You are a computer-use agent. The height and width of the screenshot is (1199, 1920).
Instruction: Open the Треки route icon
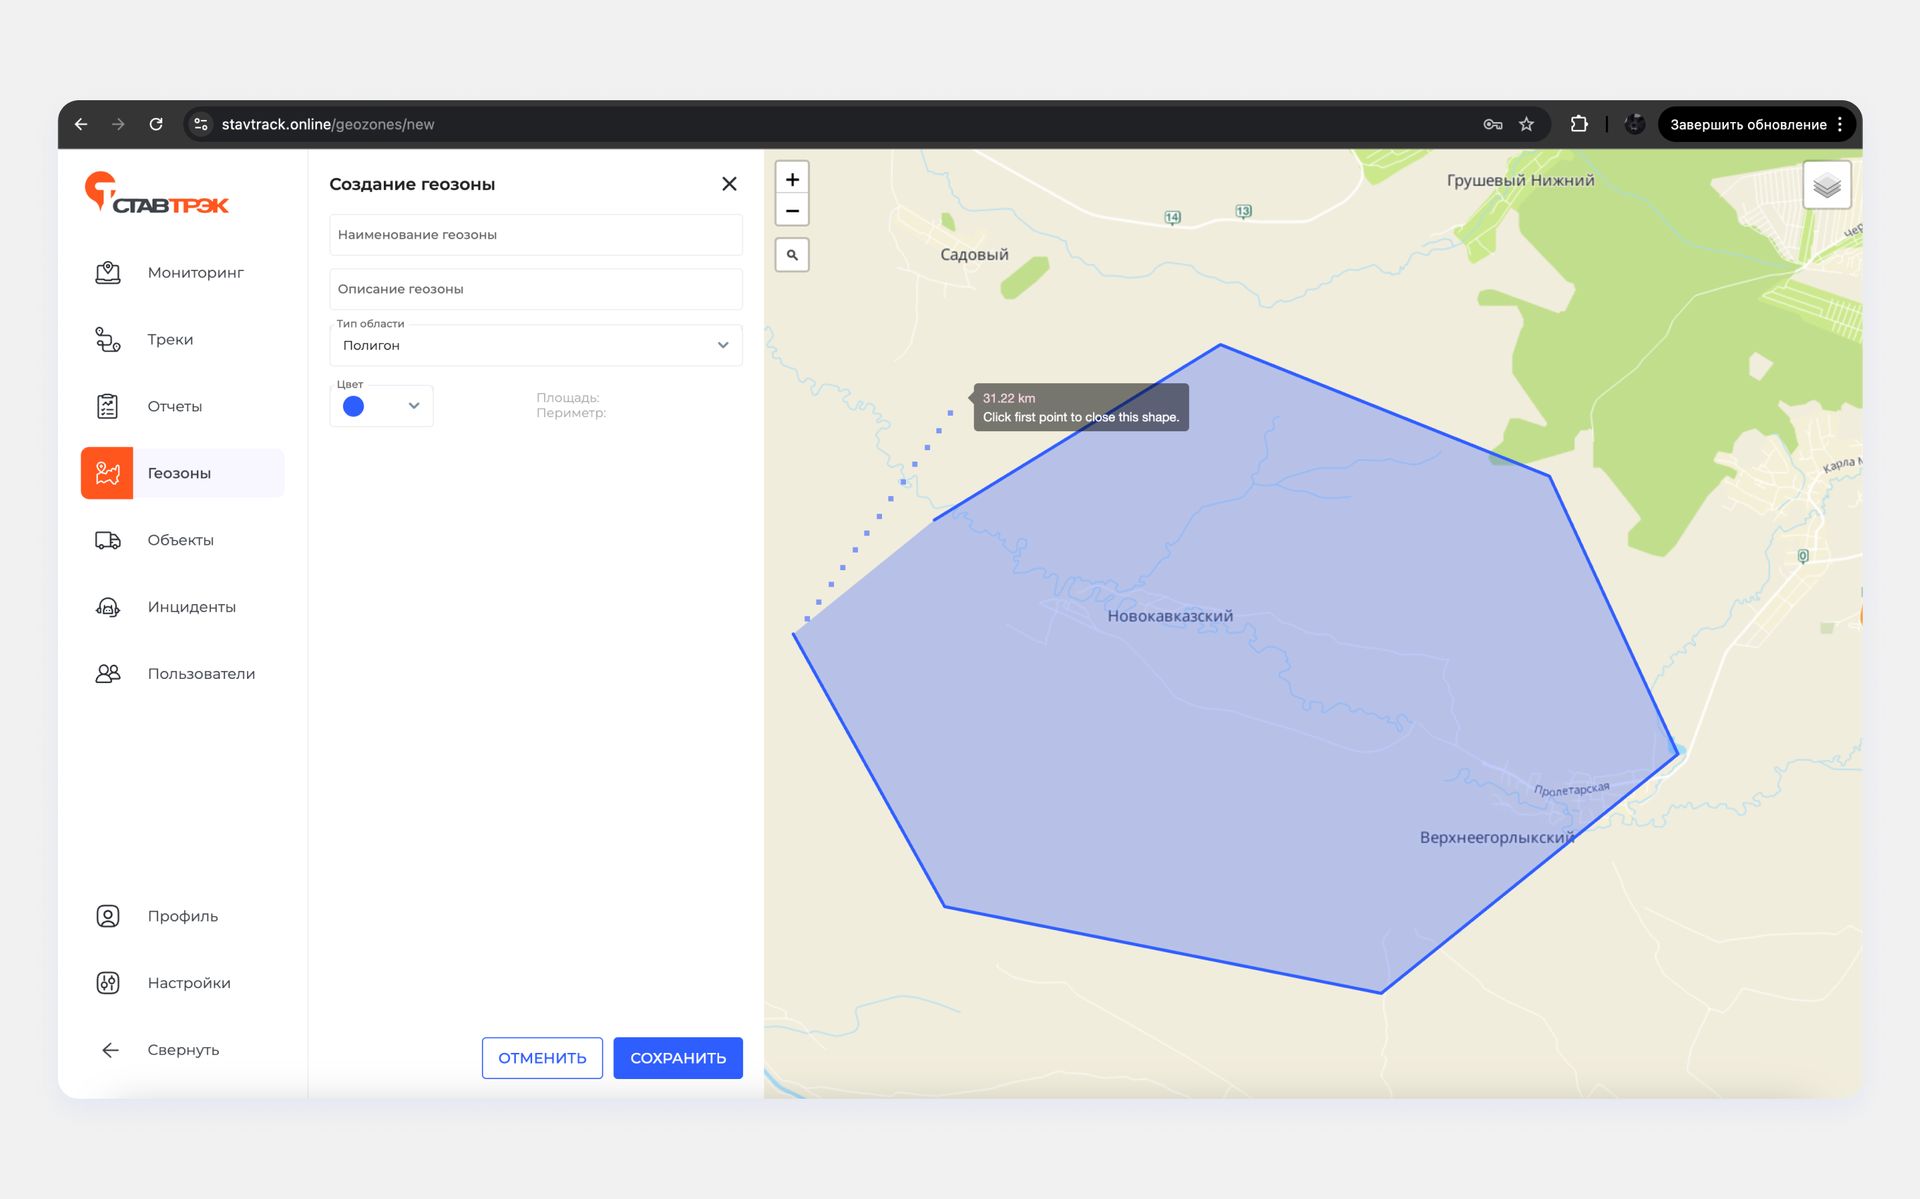point(108,340)
